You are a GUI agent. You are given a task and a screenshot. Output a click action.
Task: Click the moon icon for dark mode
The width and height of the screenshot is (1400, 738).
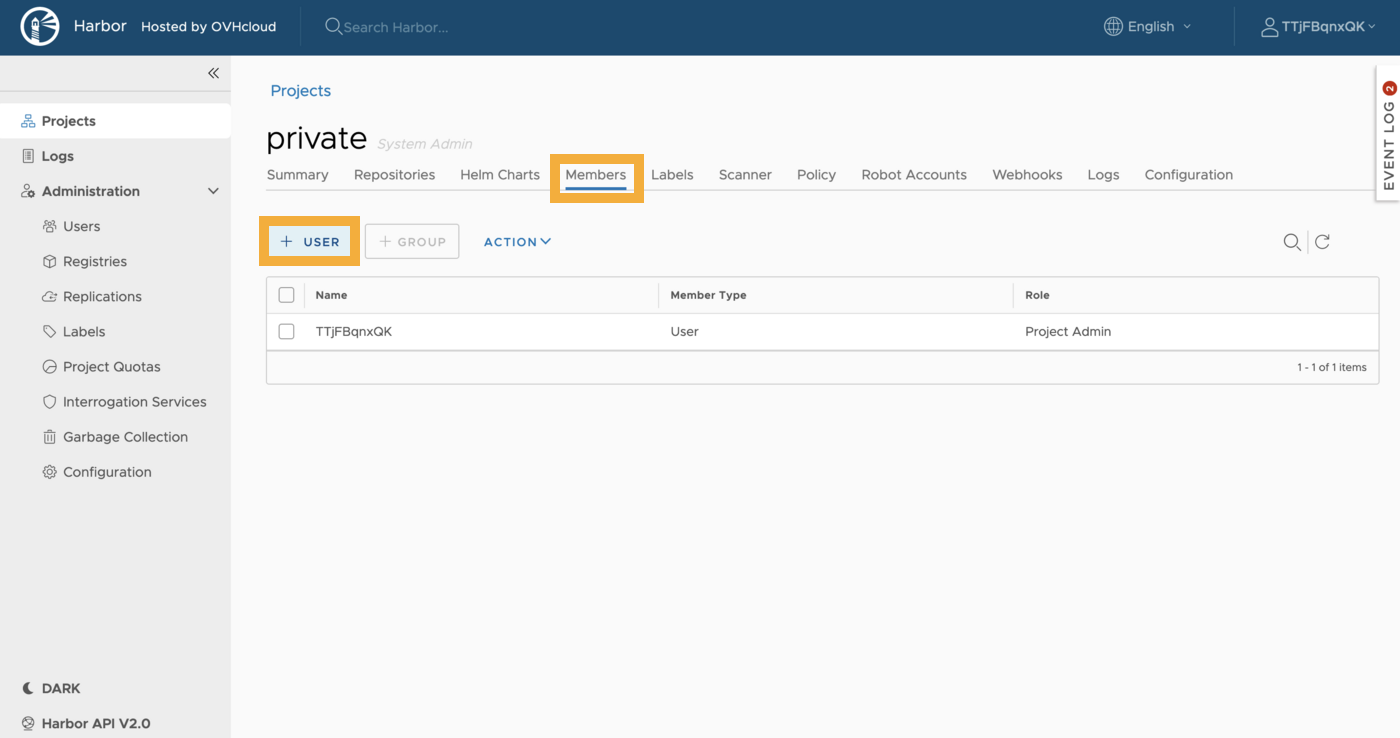(28, 688)
